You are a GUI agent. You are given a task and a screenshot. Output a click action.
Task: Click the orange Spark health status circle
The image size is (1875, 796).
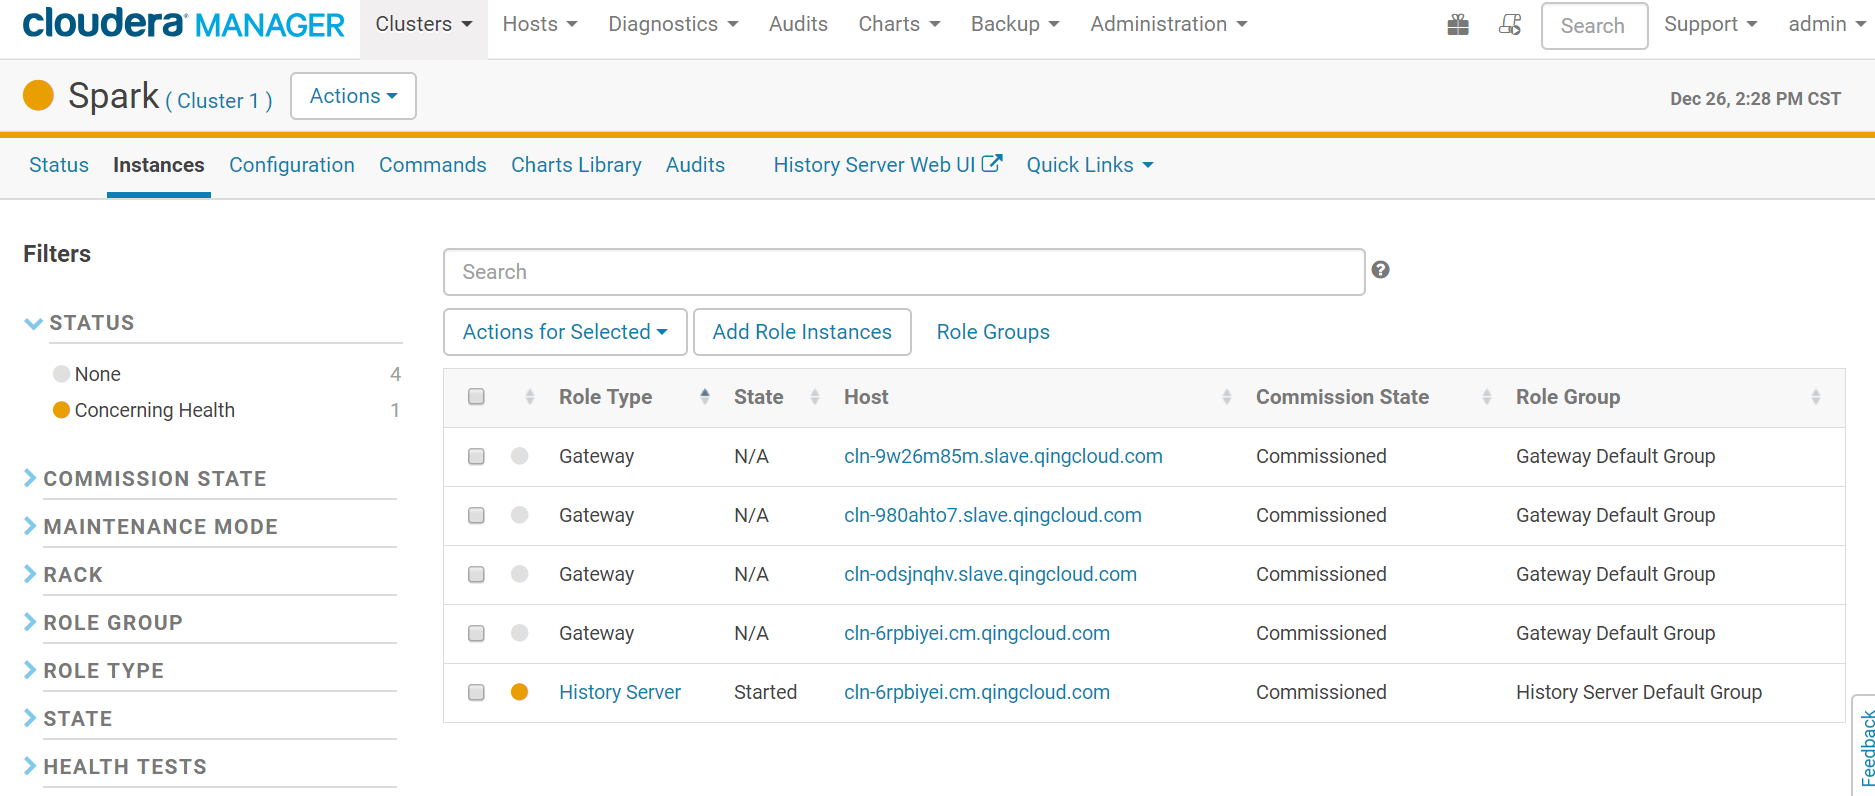tap(38, 96)
